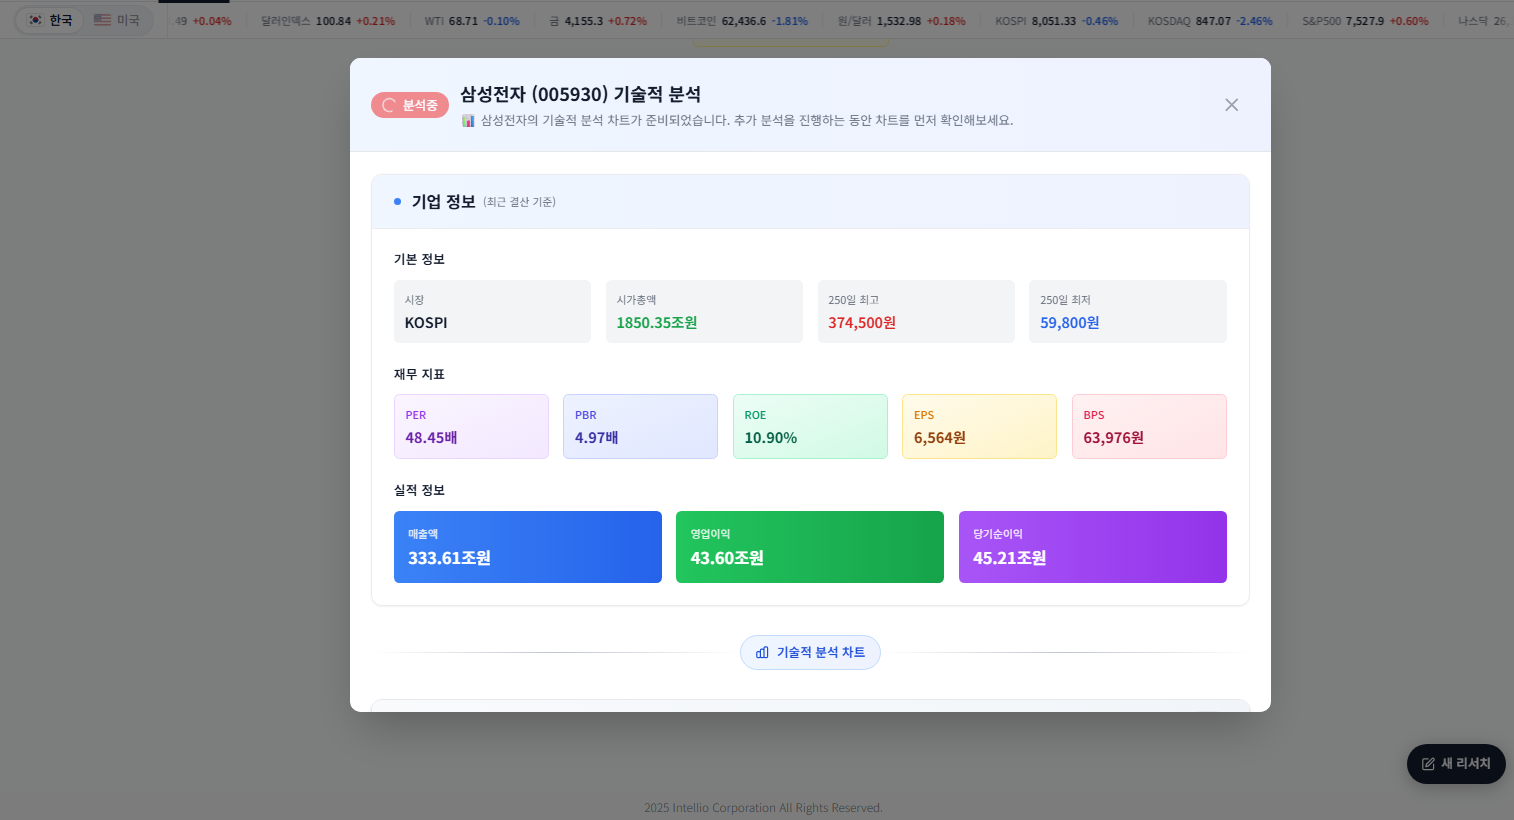The width and height of the screenshot is (1514, 820).
Task: Click the US flag icon
Action: click(x=102, y=20)
